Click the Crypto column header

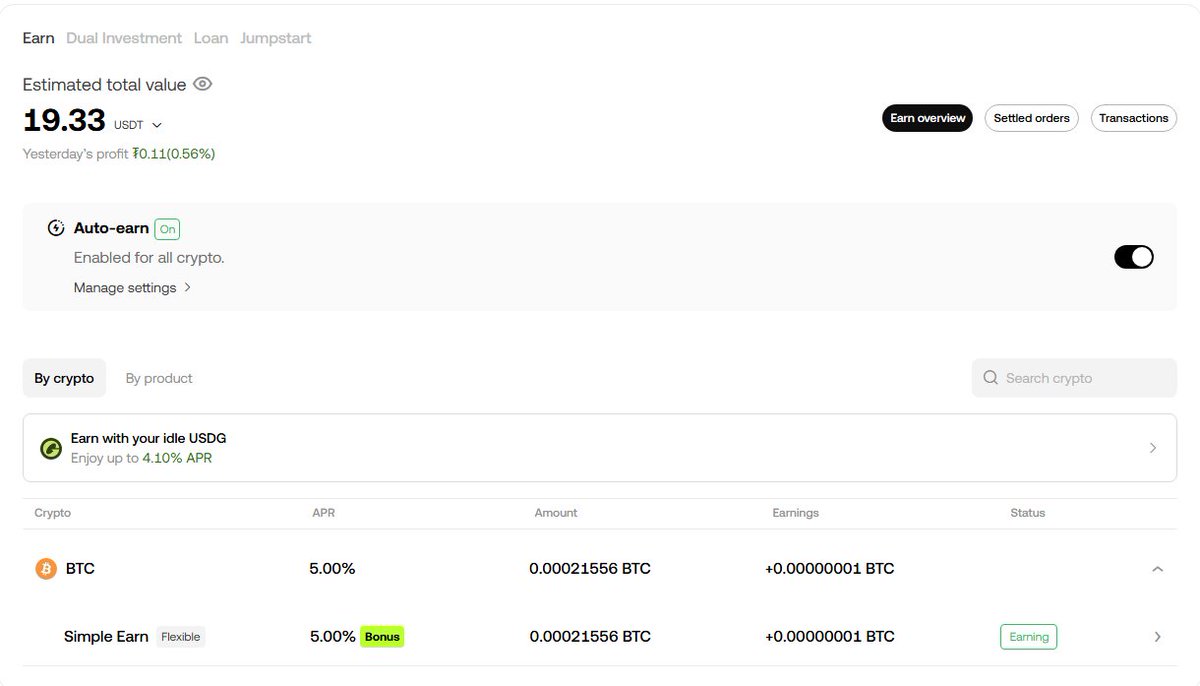[x=53, y=513]
